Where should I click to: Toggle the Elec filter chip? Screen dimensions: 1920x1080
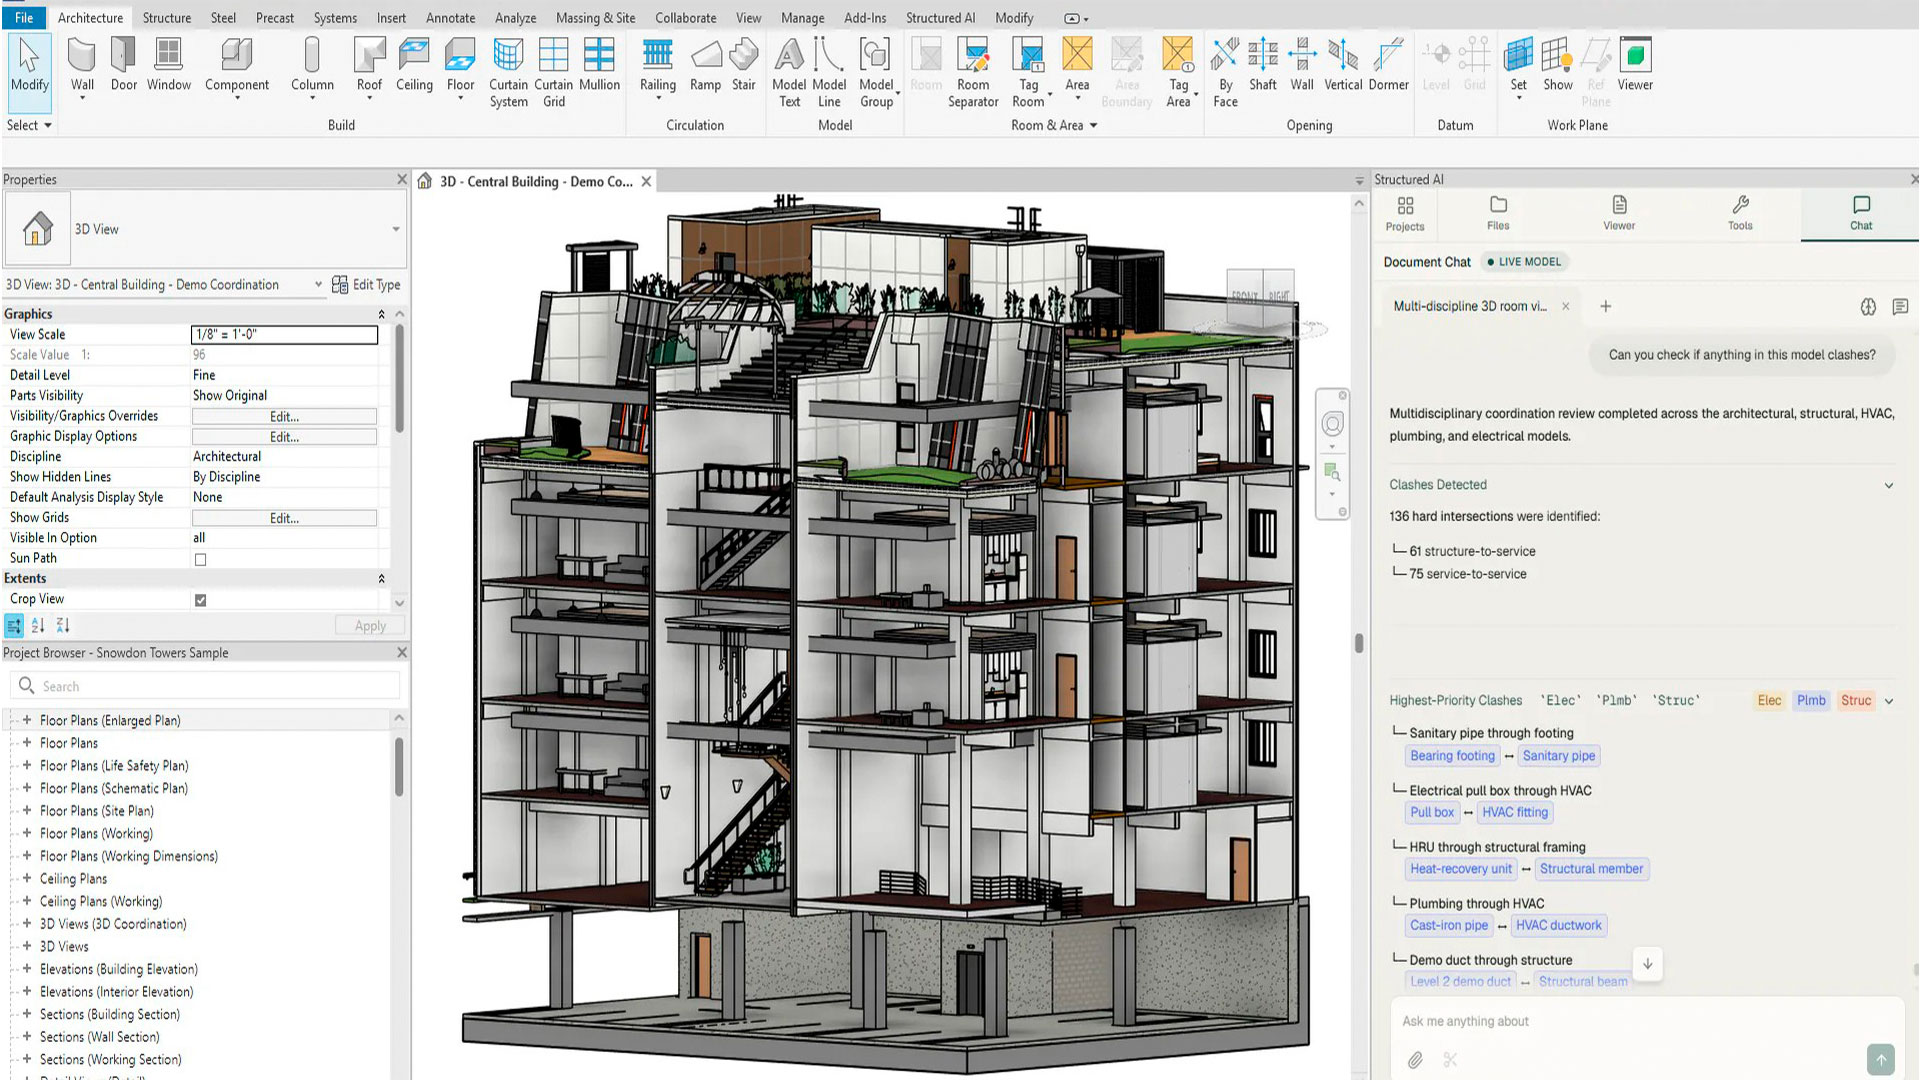(1769, 700)
